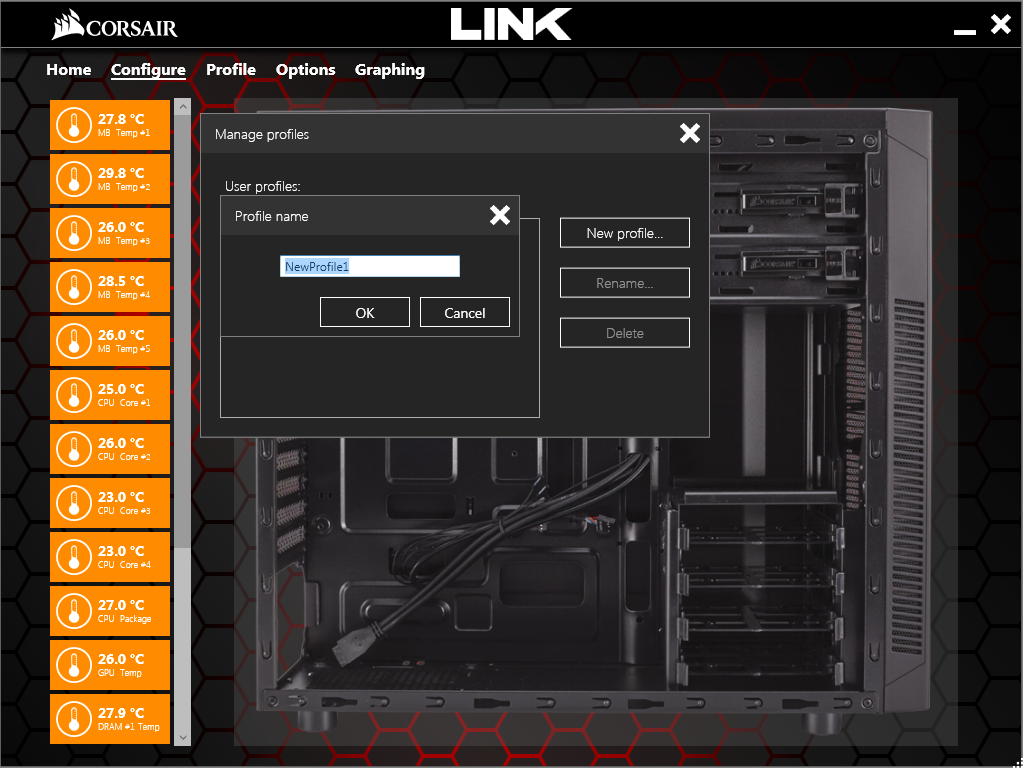The image size is (1023, 768).
Task: Click the New profile... button
Action: coord(624,233)
